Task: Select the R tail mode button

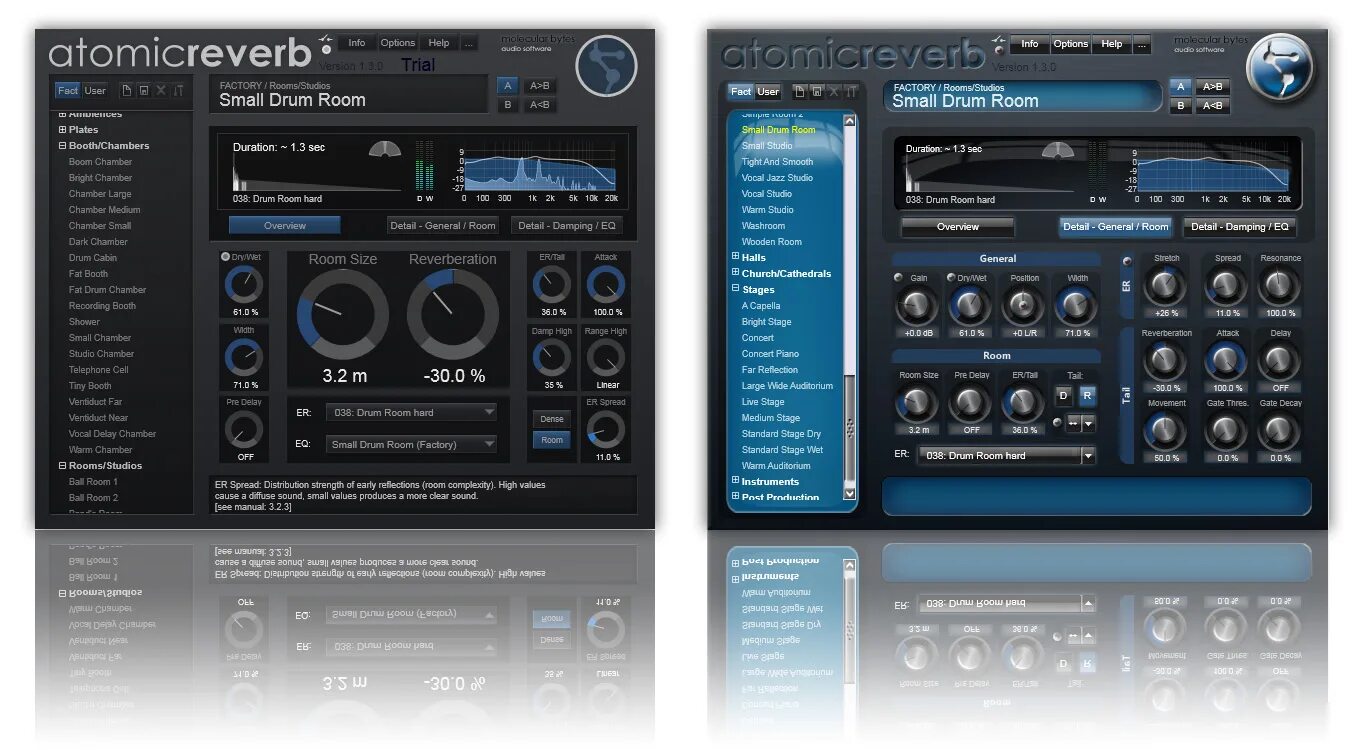Action: (x=1087, y=395)
